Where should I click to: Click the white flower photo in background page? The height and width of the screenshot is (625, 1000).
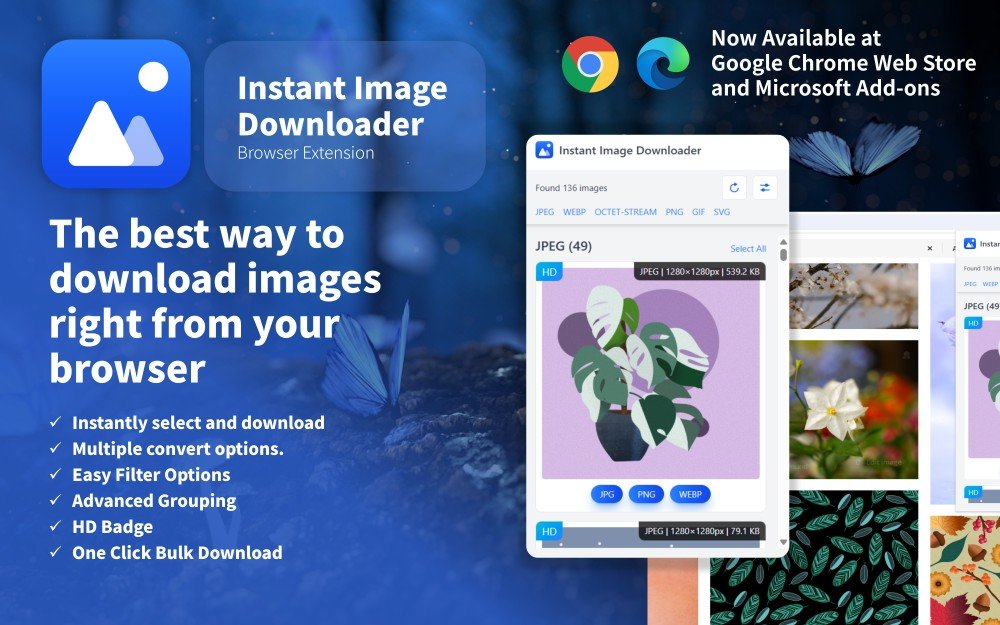(x=853, y=409)
